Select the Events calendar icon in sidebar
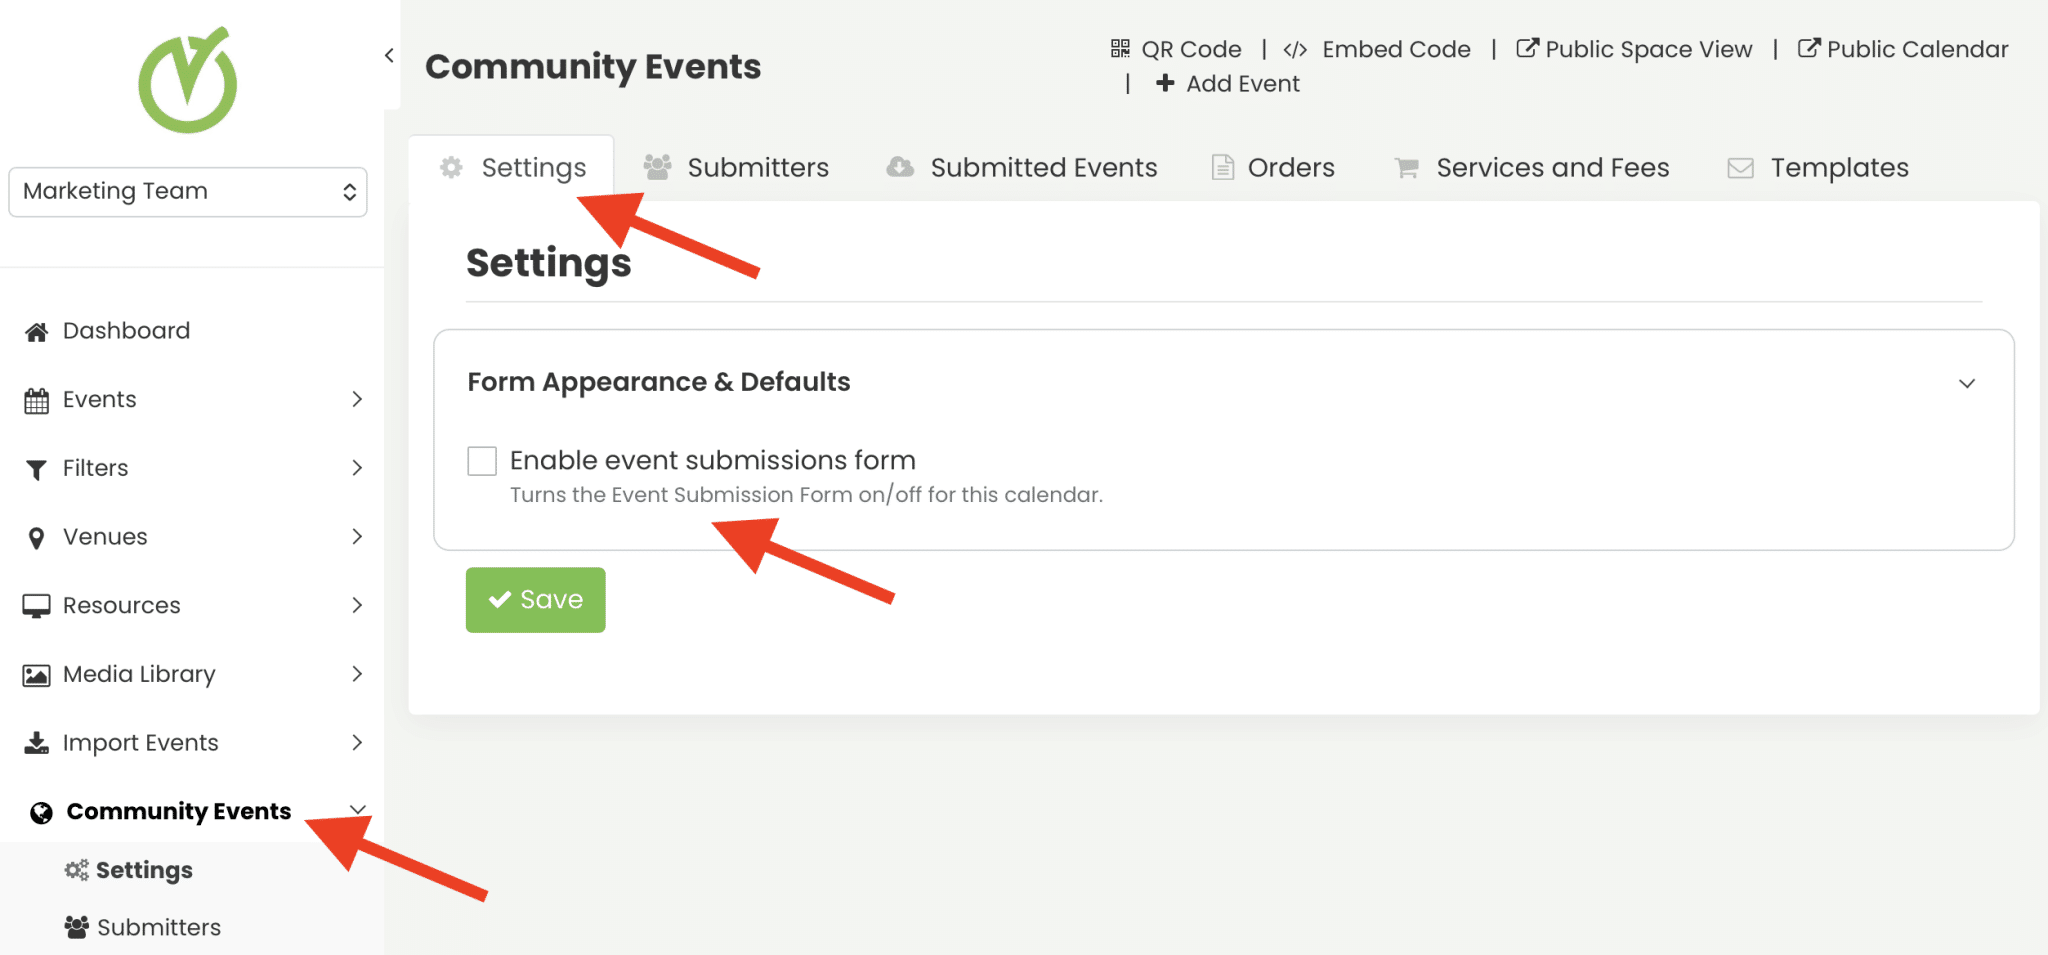 point(37,399)
